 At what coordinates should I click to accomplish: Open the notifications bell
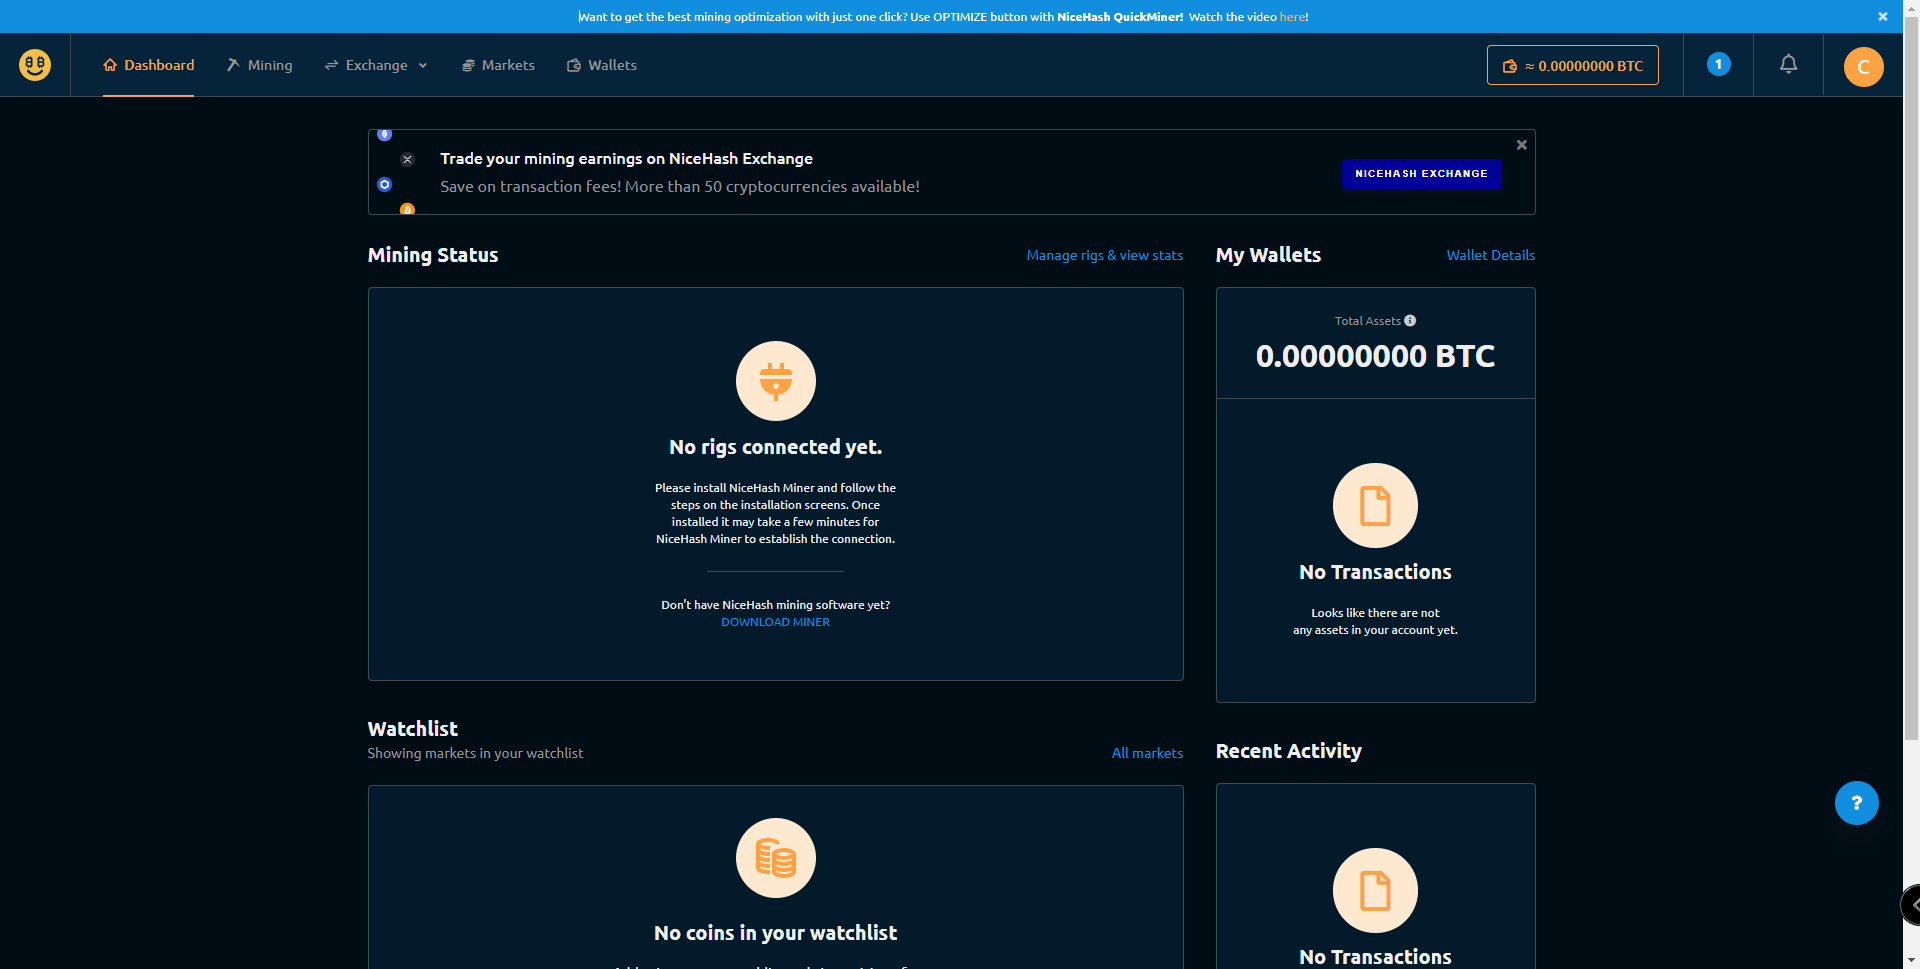pos(1788,65)
